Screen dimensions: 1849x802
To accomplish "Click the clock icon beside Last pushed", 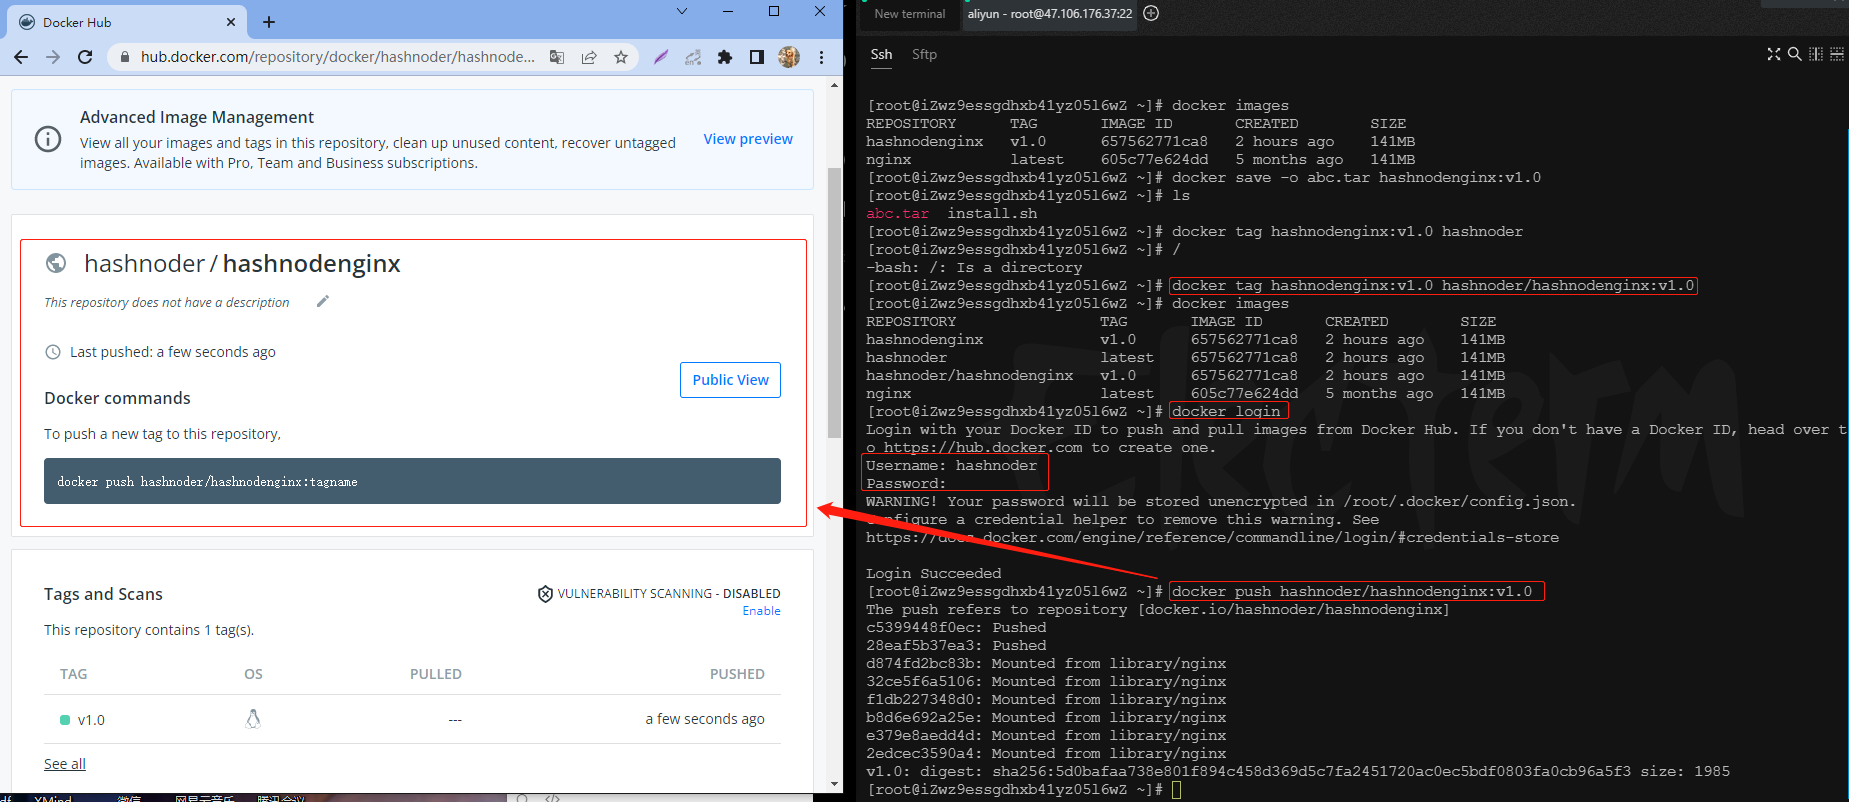I will pyautogui.click(x=53, y=352).
